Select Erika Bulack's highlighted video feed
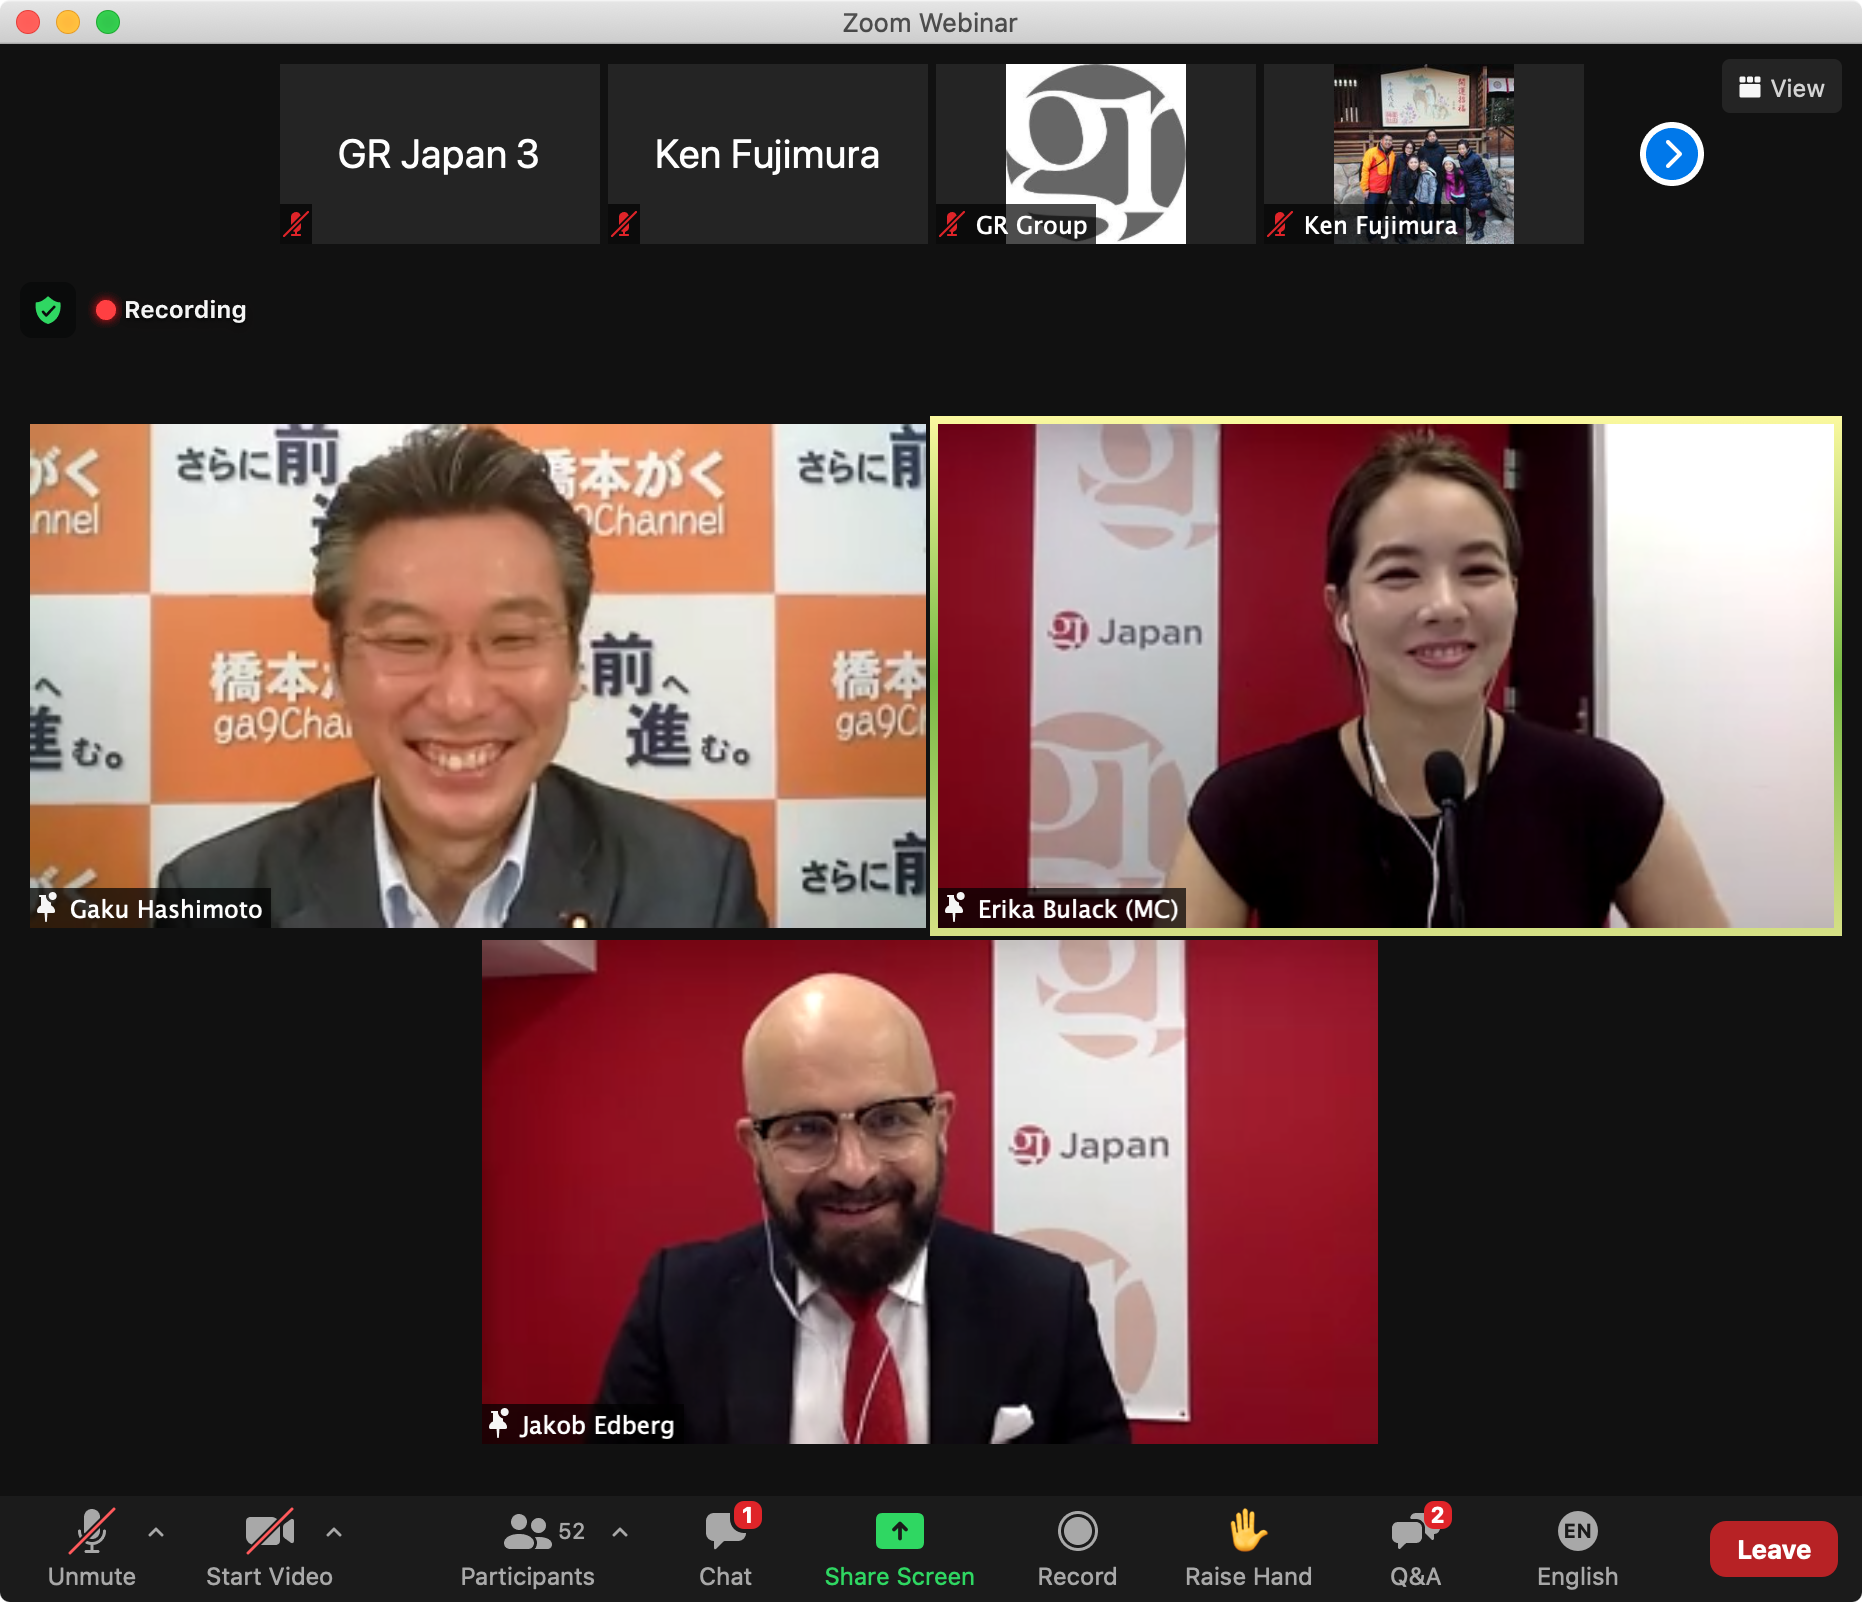 click(1386, 676)
